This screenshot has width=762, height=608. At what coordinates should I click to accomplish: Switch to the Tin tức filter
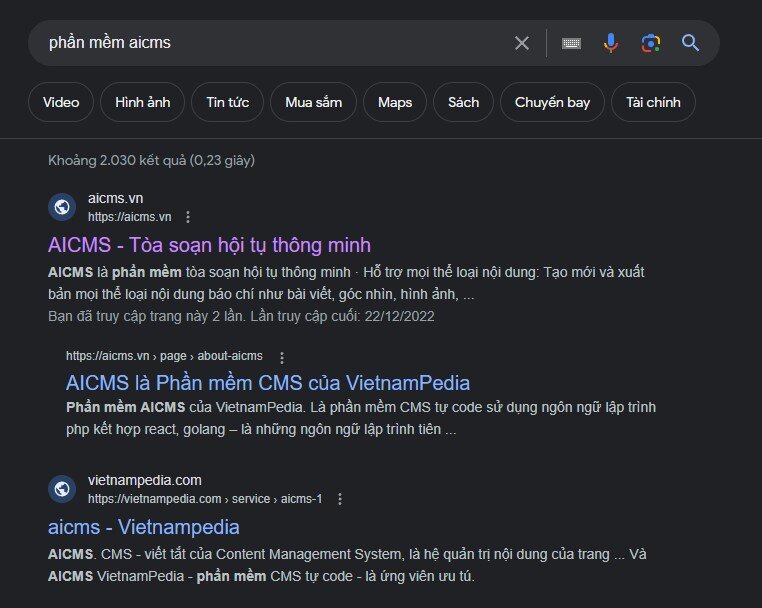pyautogui.click(x=227, y=102)
